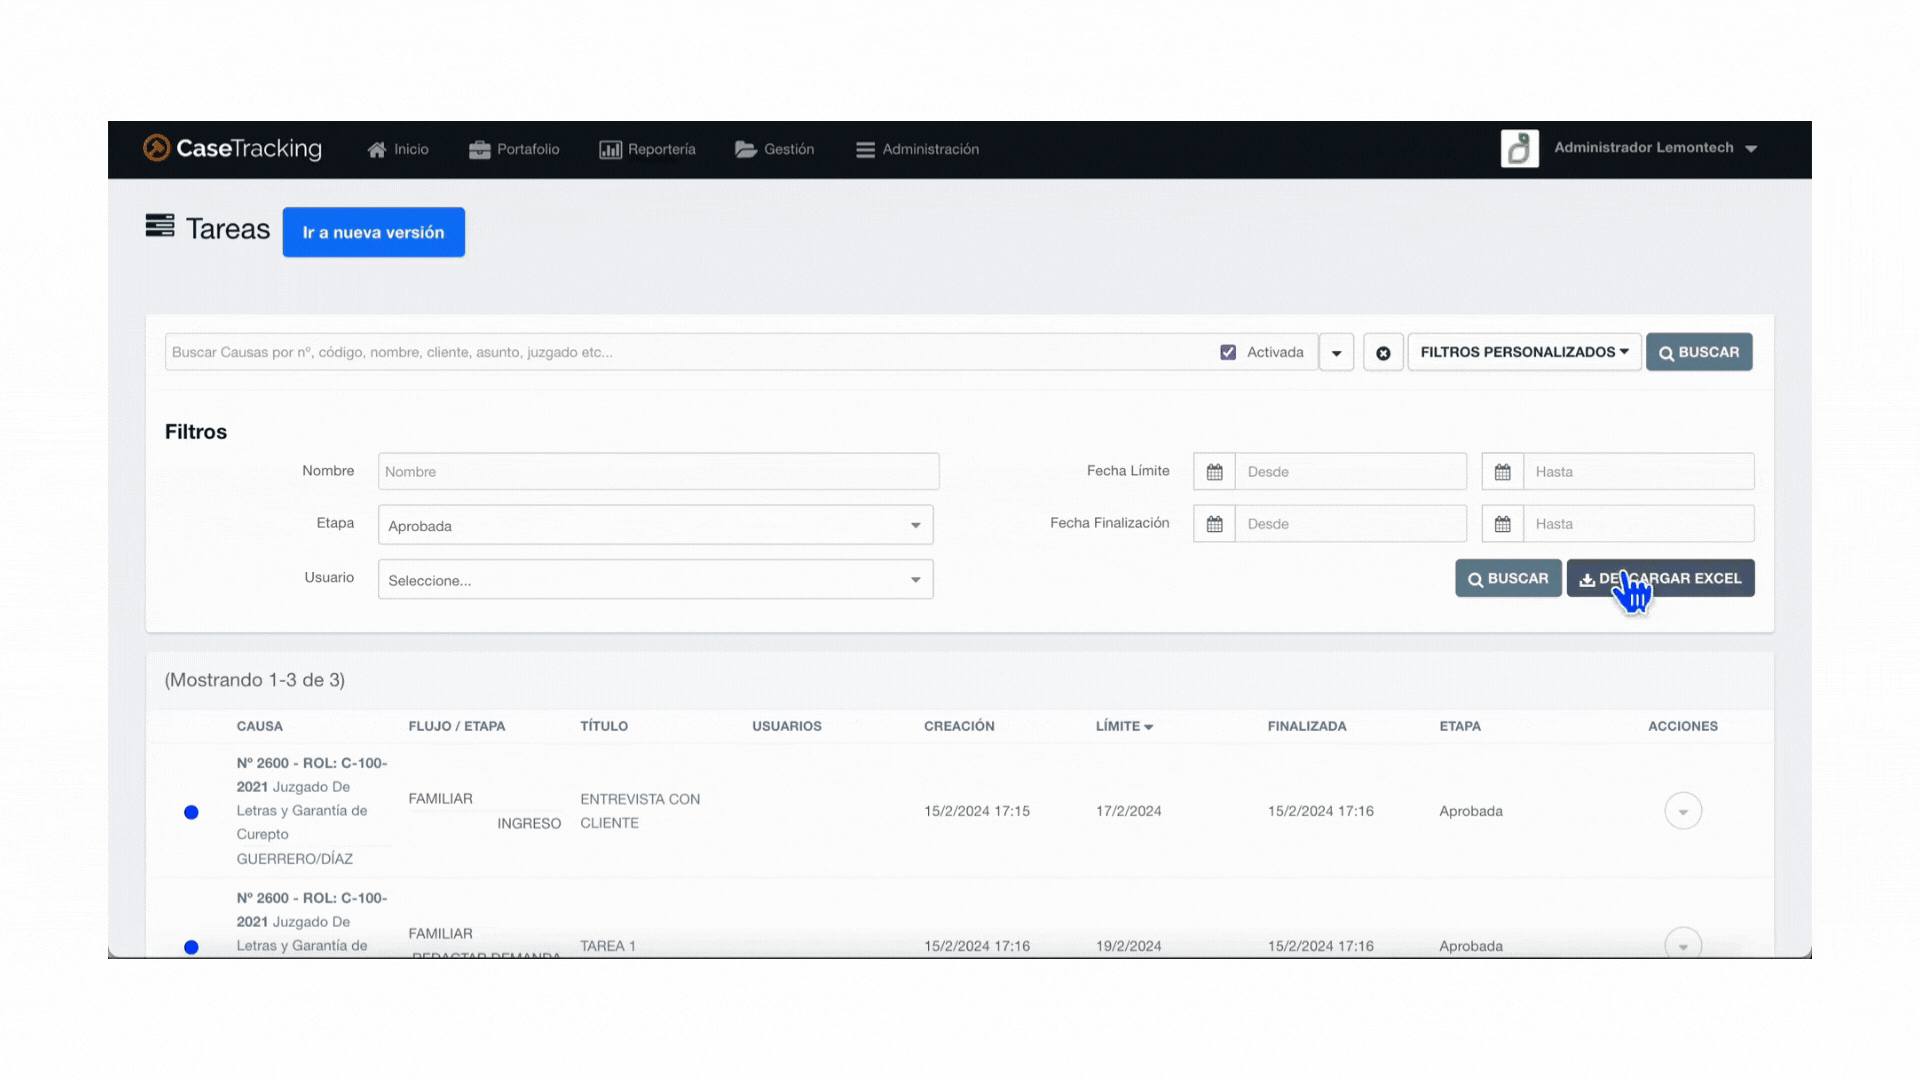Viewport: 1920px width, 1080px height.
Task: Click the Inicio home icon
Action: pos(376,149)
